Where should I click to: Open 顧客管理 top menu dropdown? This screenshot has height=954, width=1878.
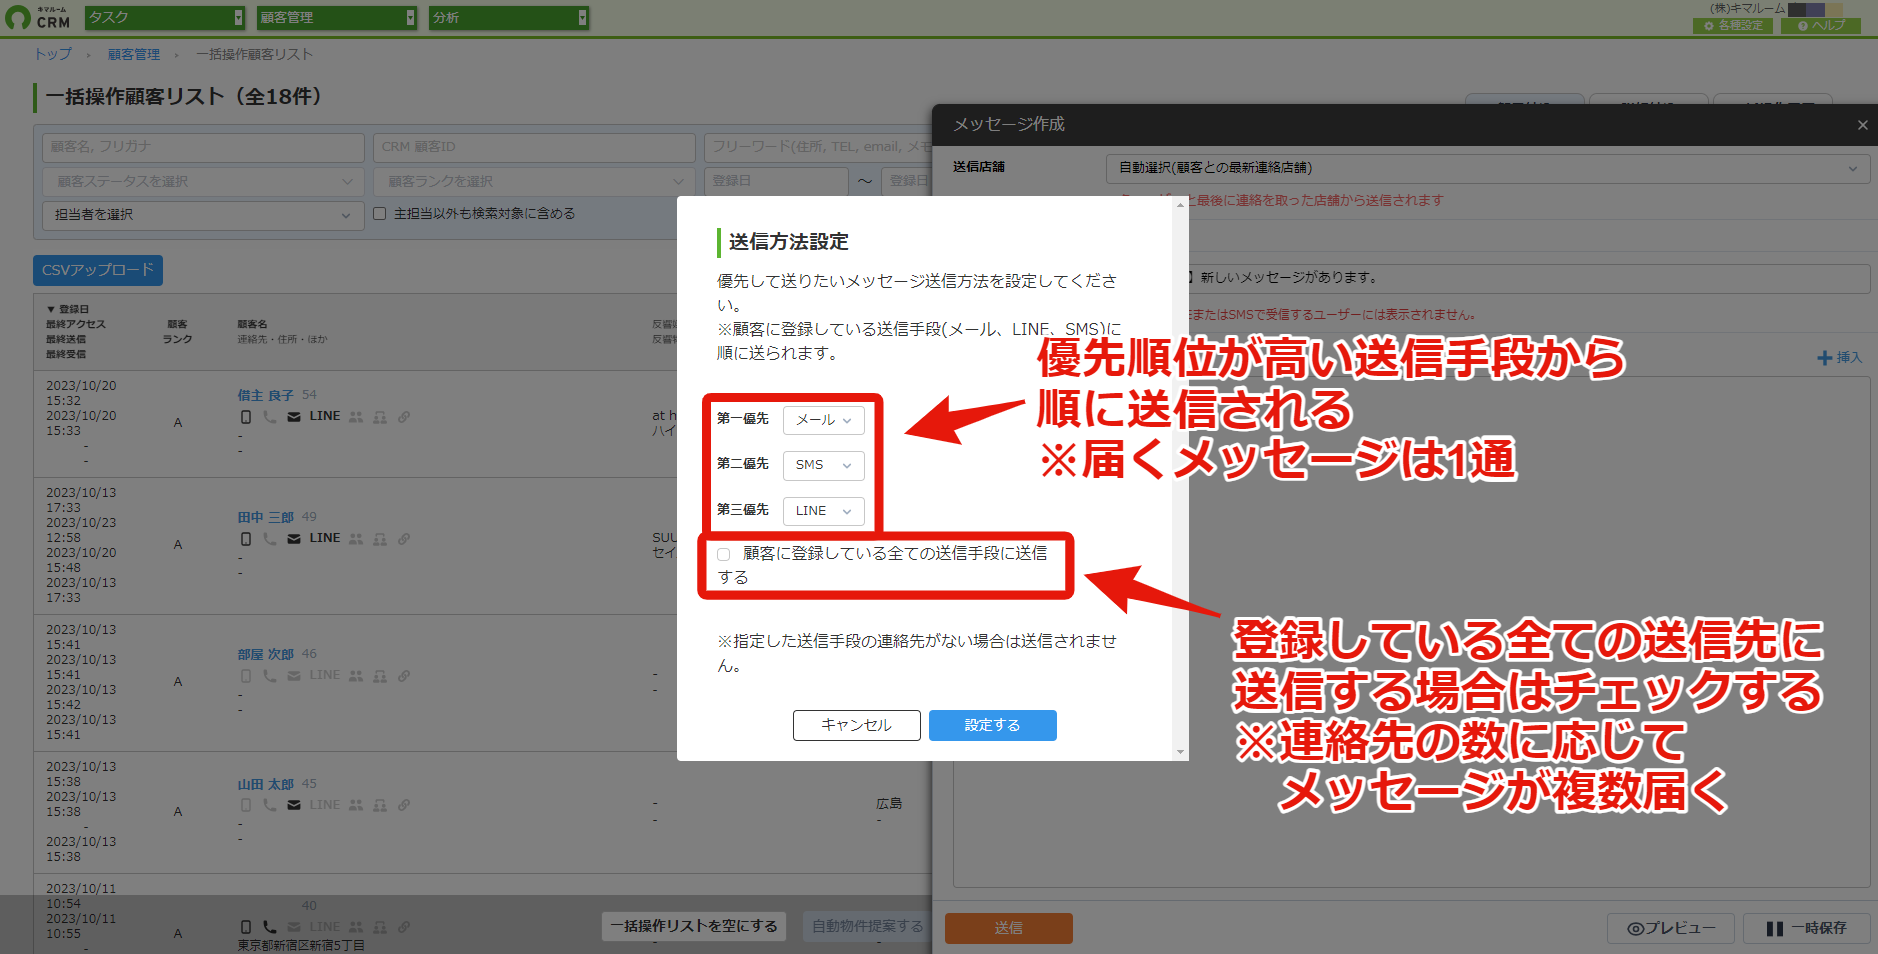click(337, 17)
